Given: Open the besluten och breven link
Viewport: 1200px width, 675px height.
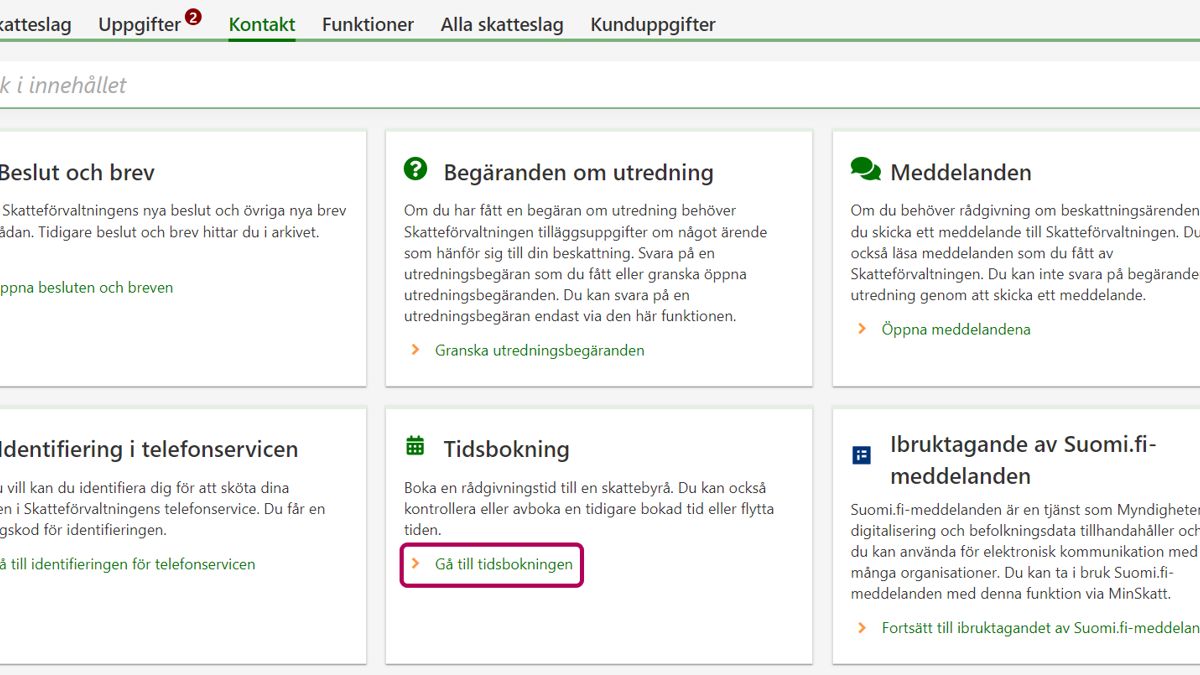Looking at the screenshot, I should pyautogui.click(x=85, y=287).
